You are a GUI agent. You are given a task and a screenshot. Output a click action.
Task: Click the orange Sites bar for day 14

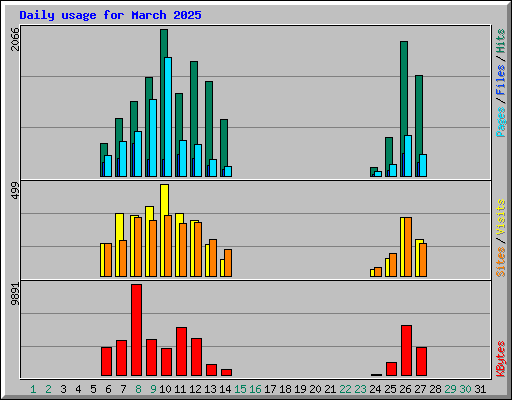tap(228, 263)
